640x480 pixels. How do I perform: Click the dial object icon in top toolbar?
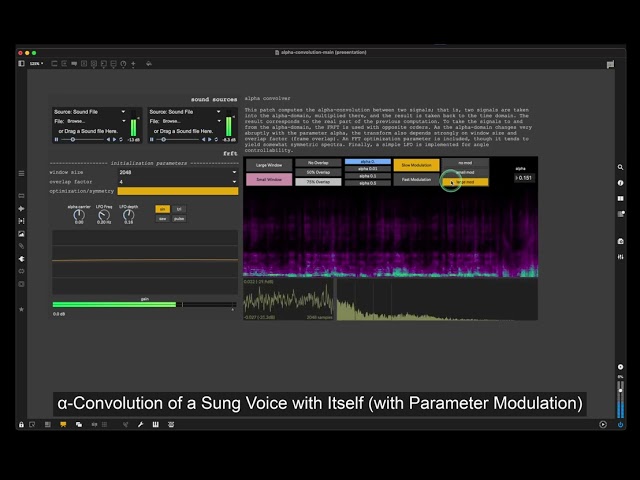point(123,64)
